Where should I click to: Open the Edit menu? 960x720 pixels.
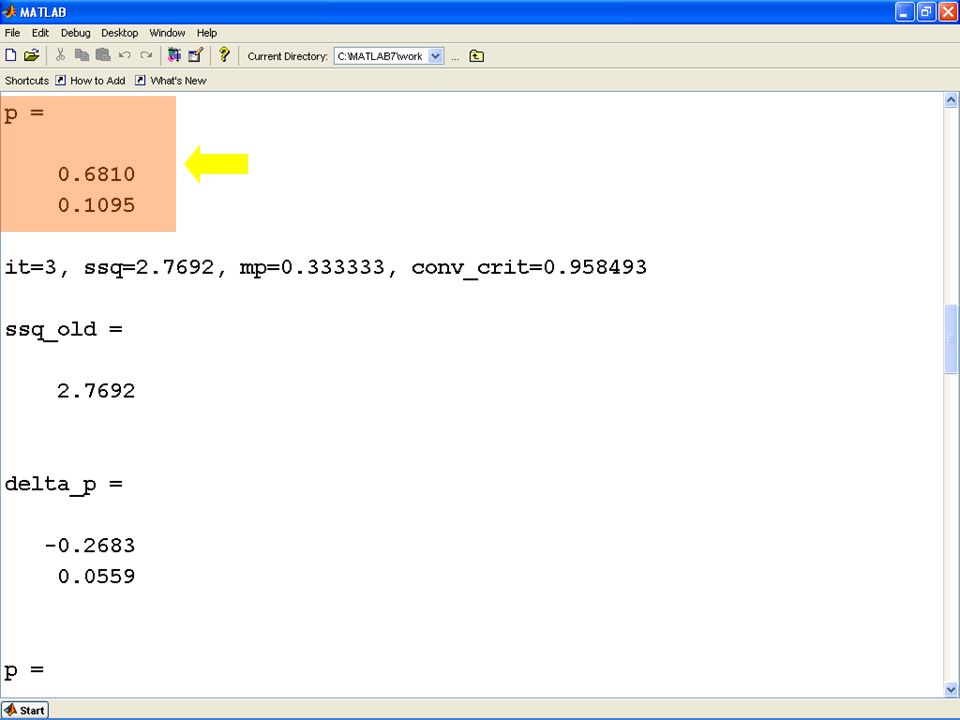click(x=40, y=33)
